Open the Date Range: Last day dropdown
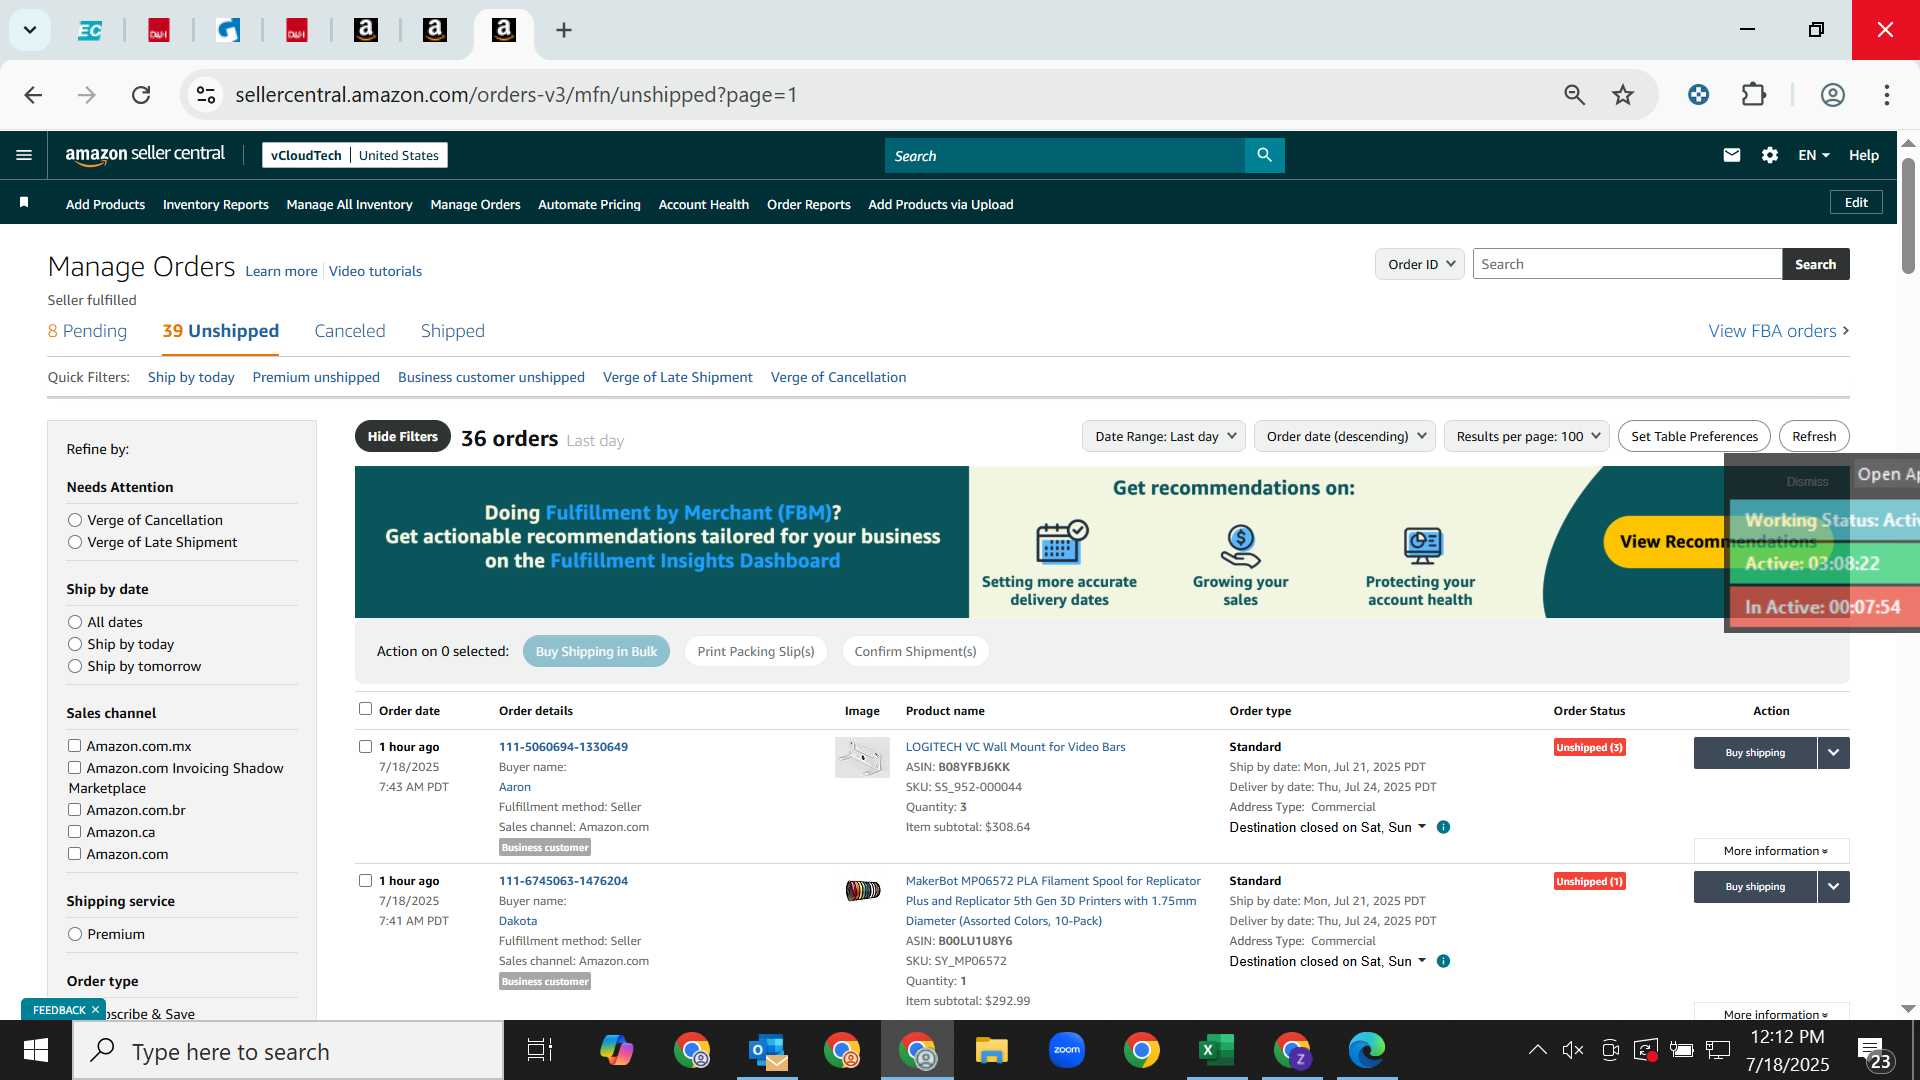Viewport: 1920px width, 1080px height. tap(1164, 436)
